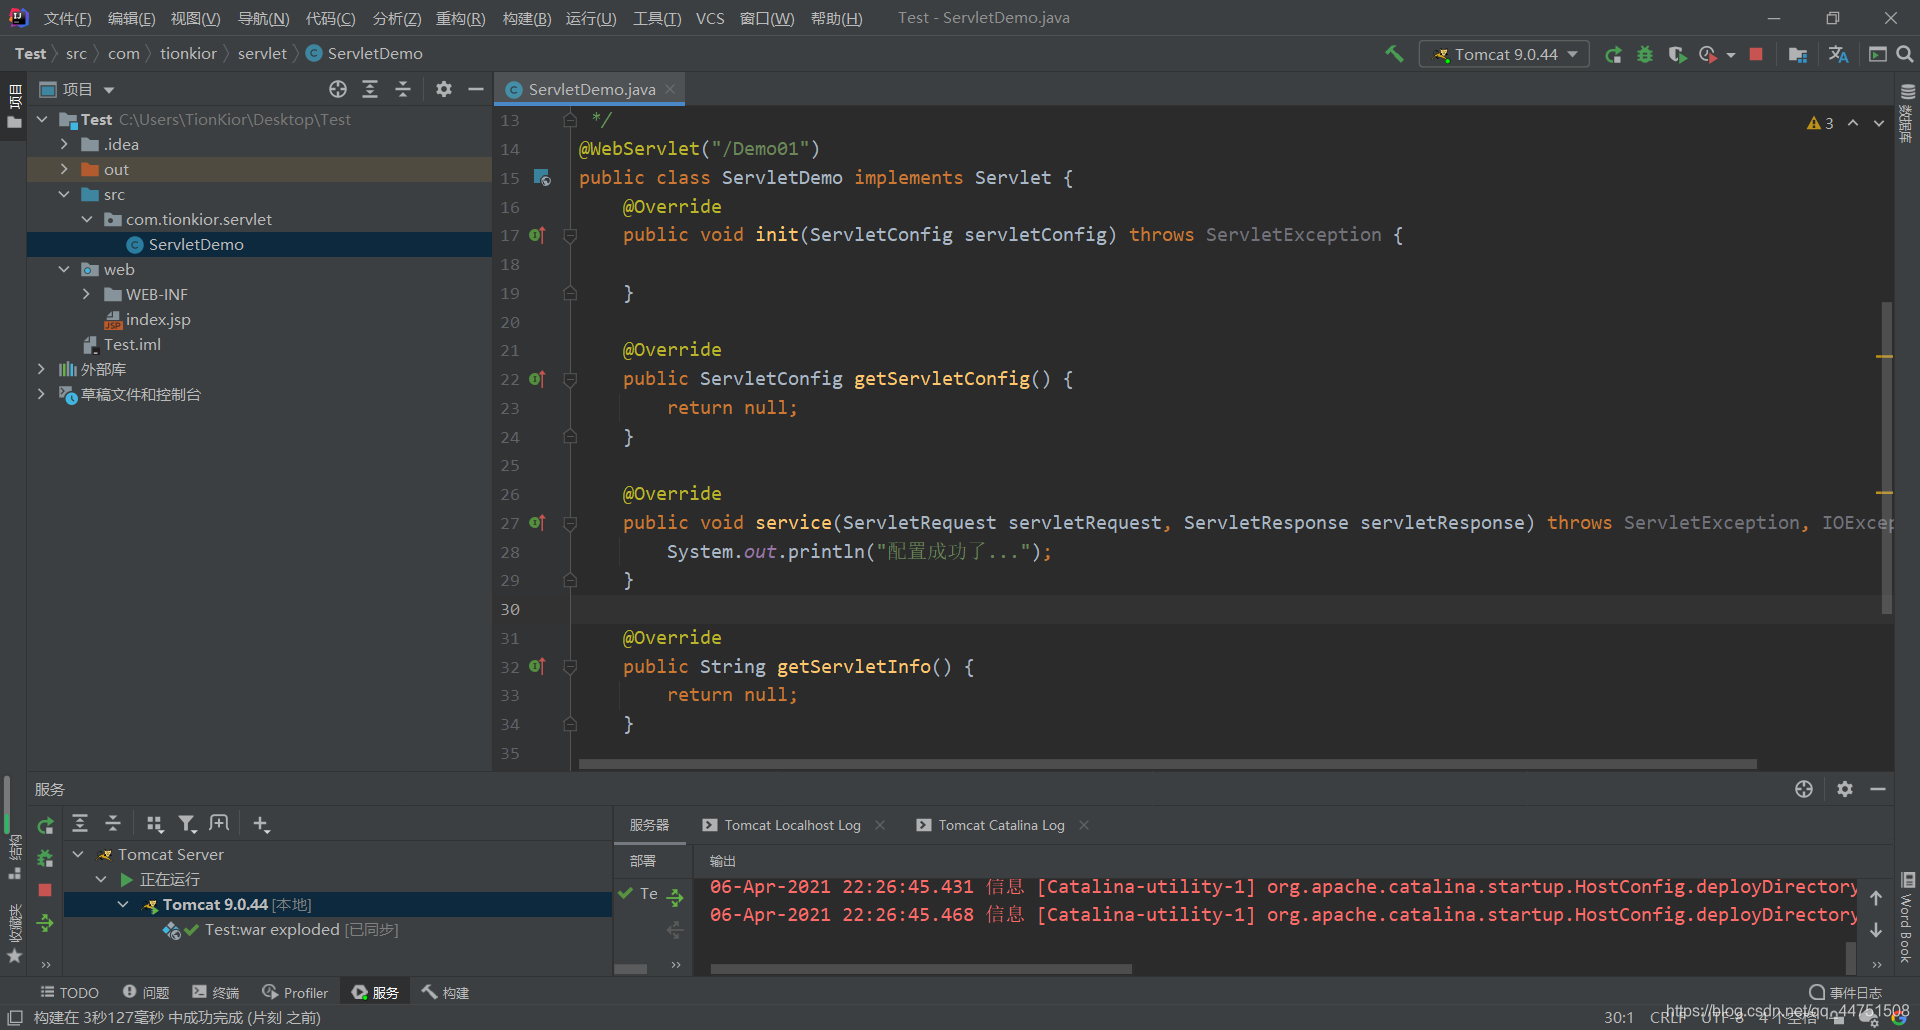Image resolution: width=1920 pixels, height=1030 pixels.
Task: Click the Build project hammer icon
Action: pos(1394,54)
